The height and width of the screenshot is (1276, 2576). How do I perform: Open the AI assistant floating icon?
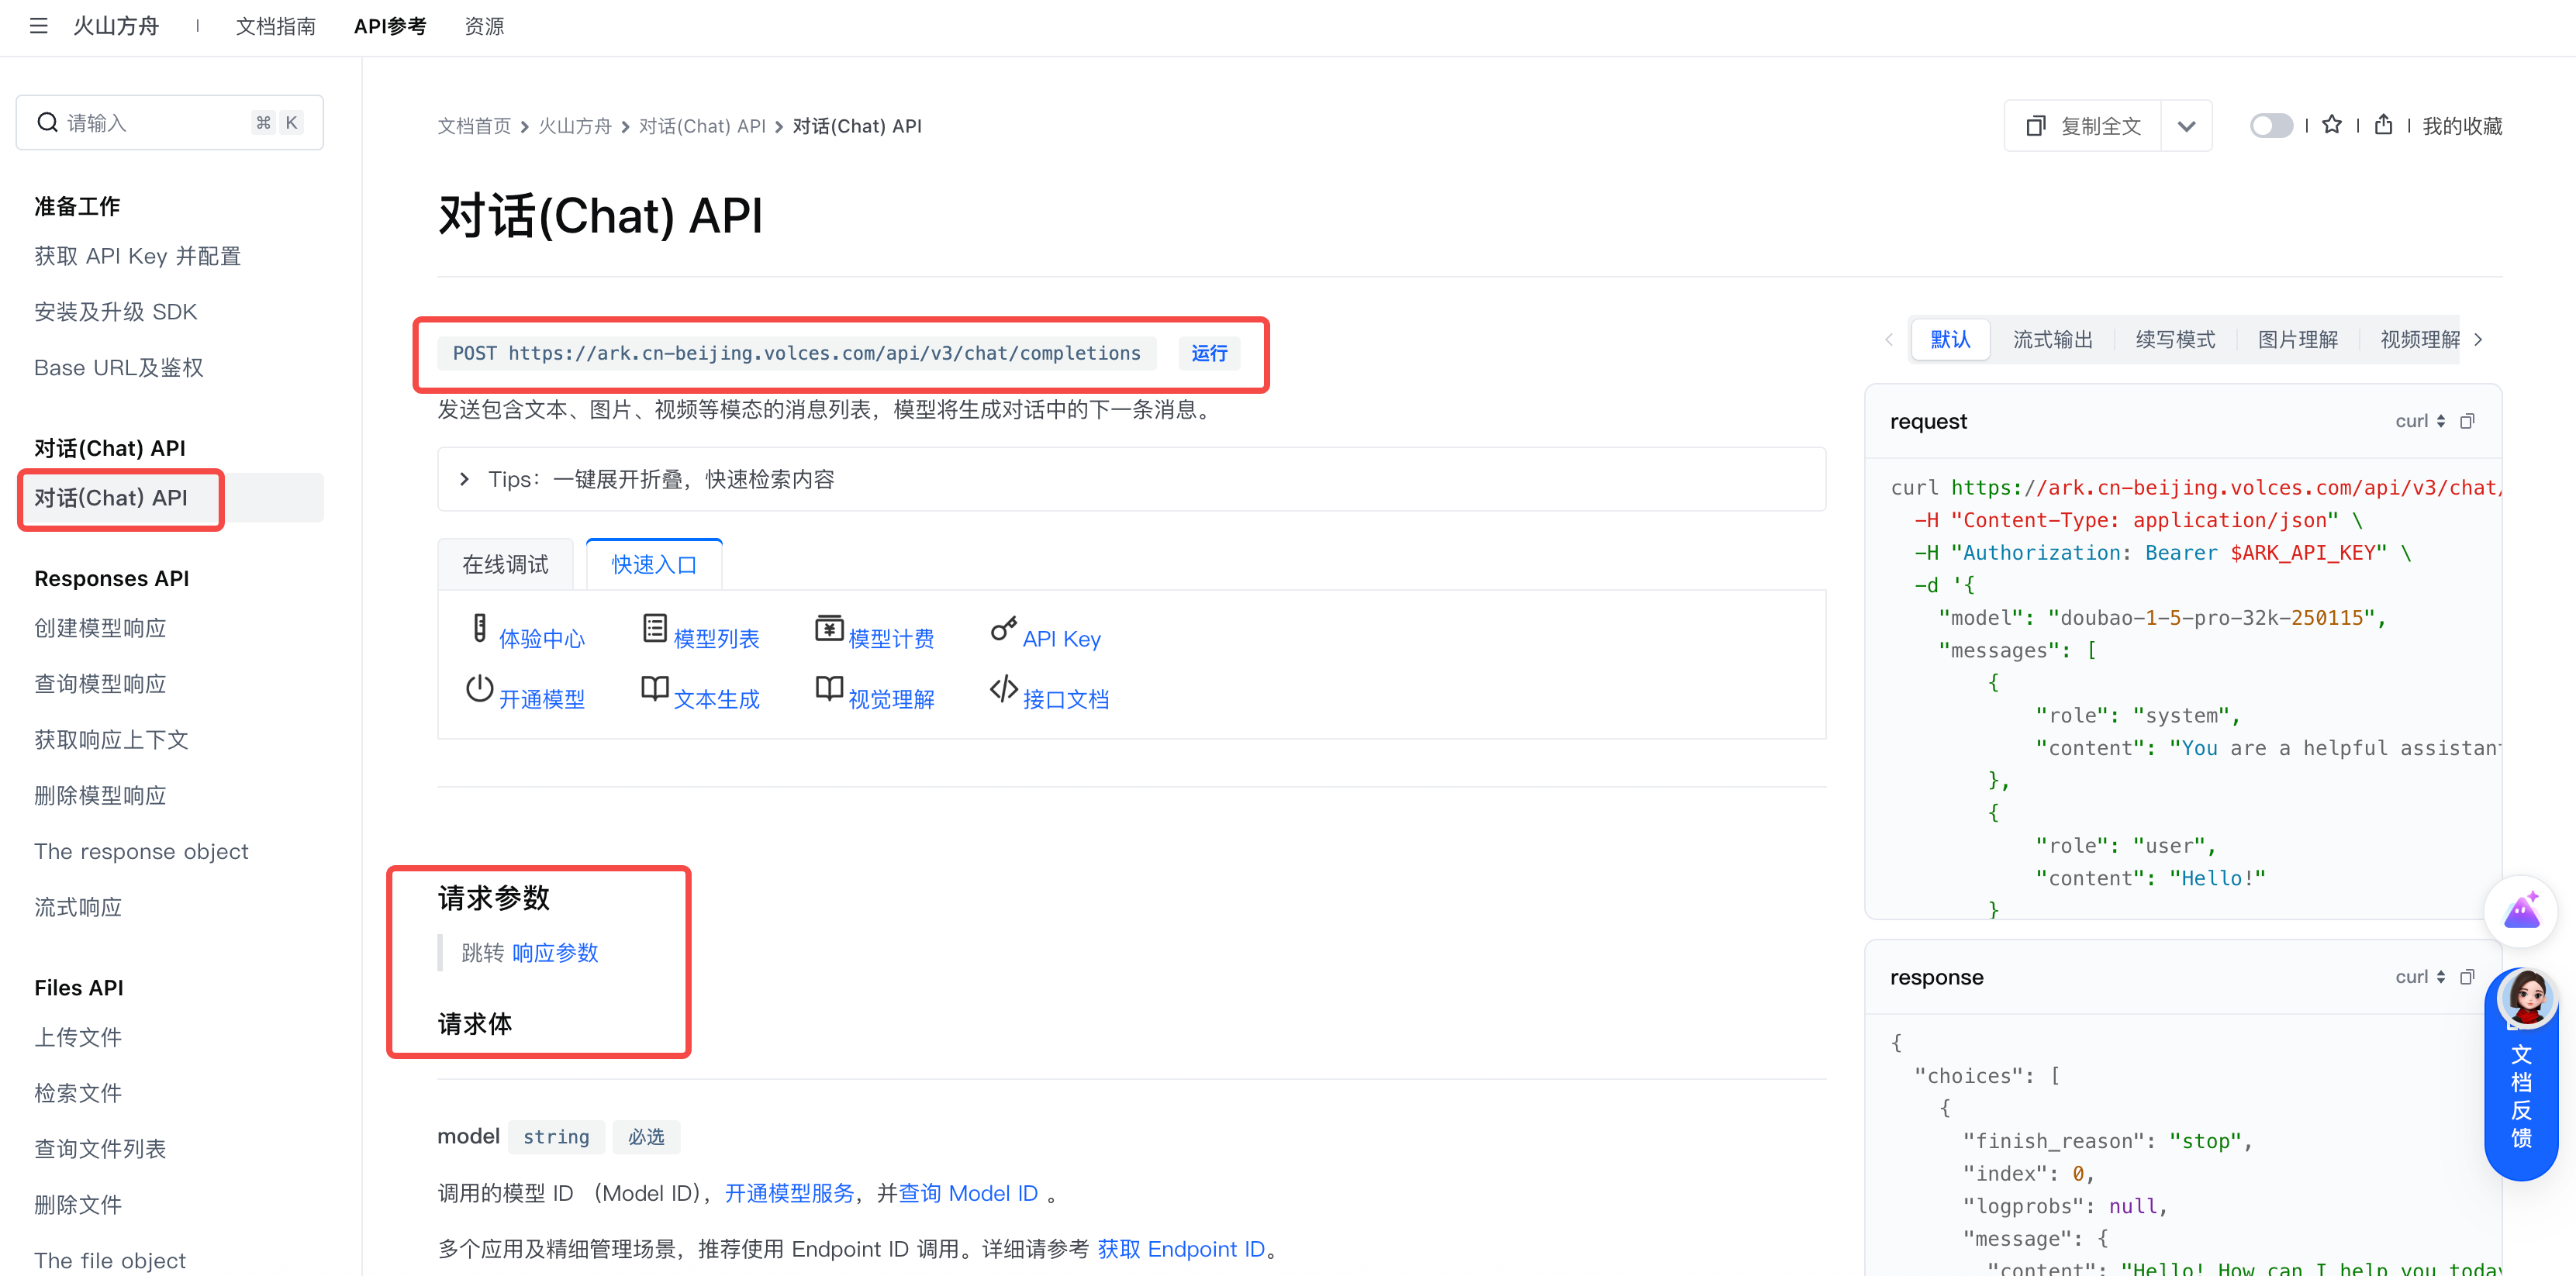click(2521, 911)
